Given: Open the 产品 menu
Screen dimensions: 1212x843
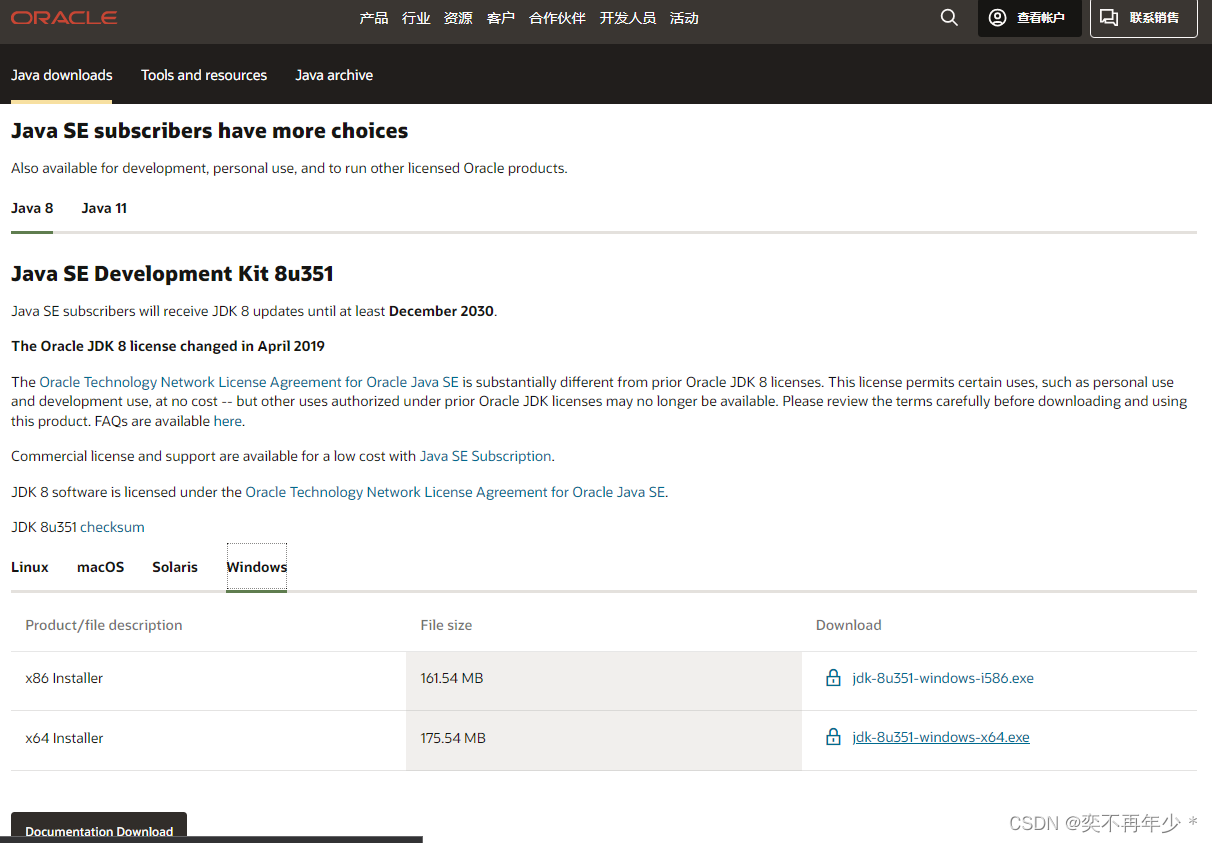Looking at the screenshot, I should [374, 18].
